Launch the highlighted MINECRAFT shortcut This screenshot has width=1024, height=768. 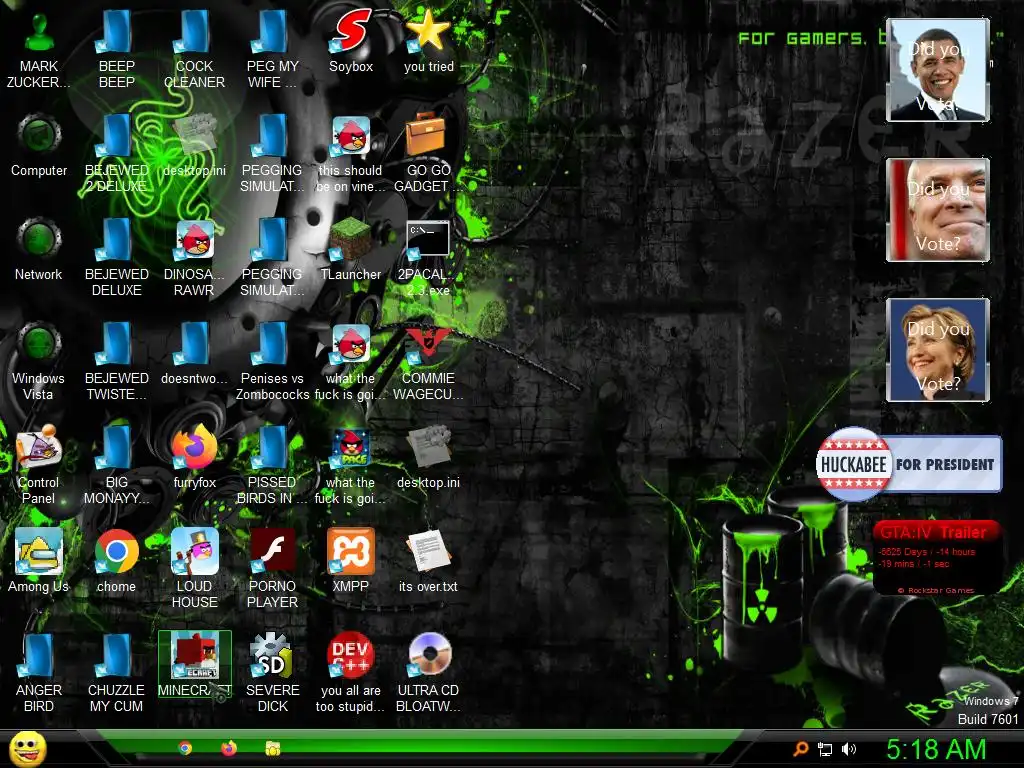tap(195, 665)
